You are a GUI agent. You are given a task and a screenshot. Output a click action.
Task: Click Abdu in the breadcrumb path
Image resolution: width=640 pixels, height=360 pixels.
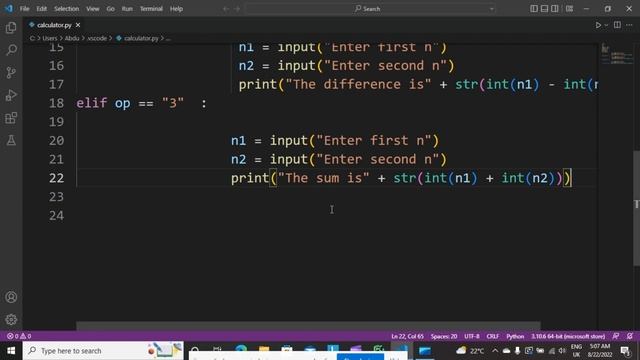pos(72,38)
